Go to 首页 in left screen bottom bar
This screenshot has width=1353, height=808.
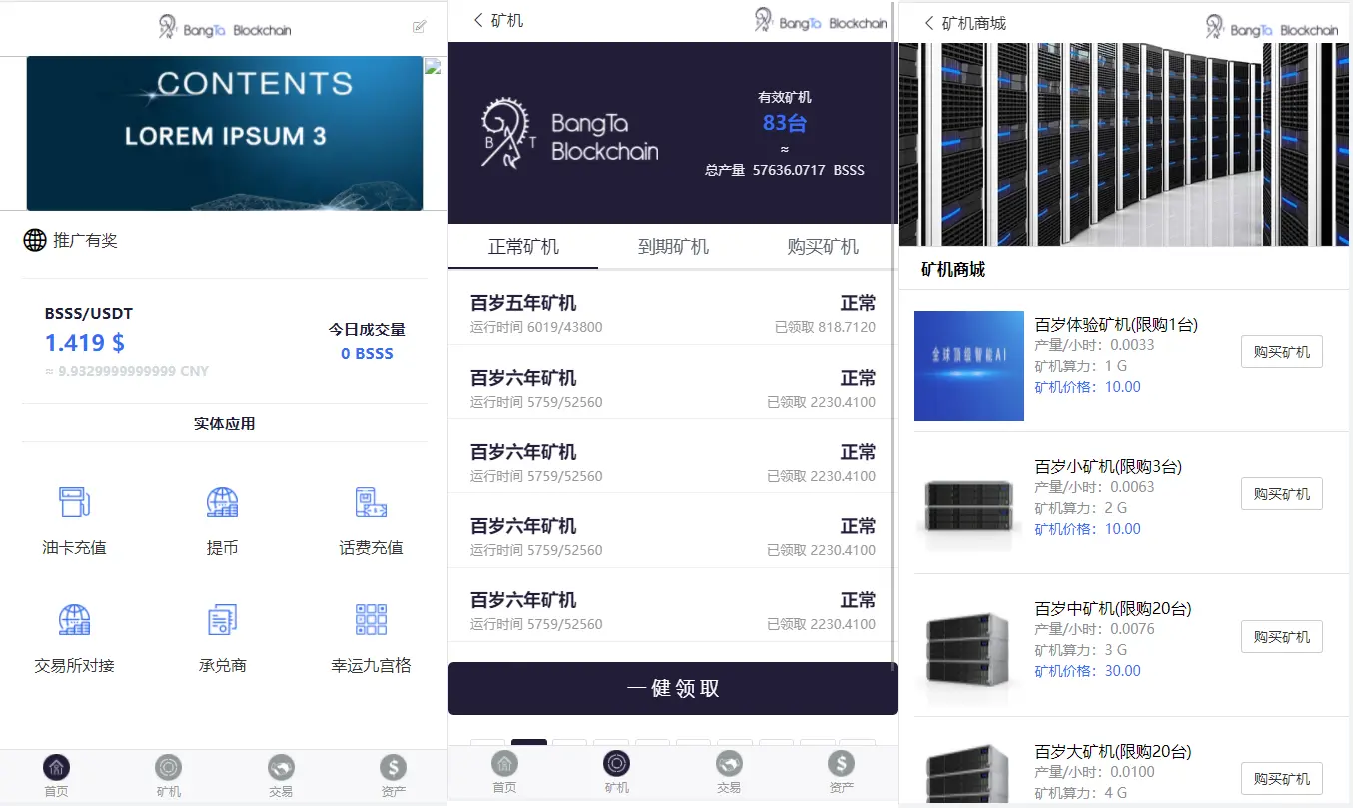(56, 776)
